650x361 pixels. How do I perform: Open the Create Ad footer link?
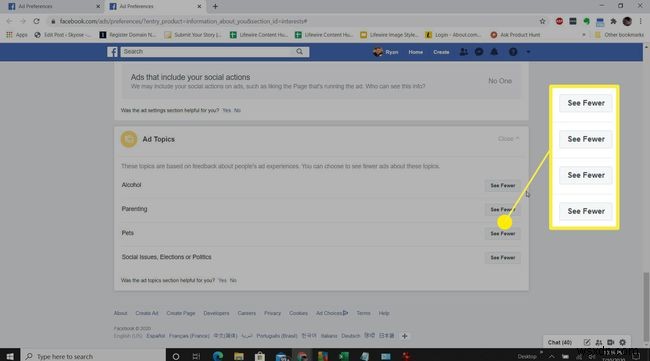pyautogui.click(x=147, y=313)
